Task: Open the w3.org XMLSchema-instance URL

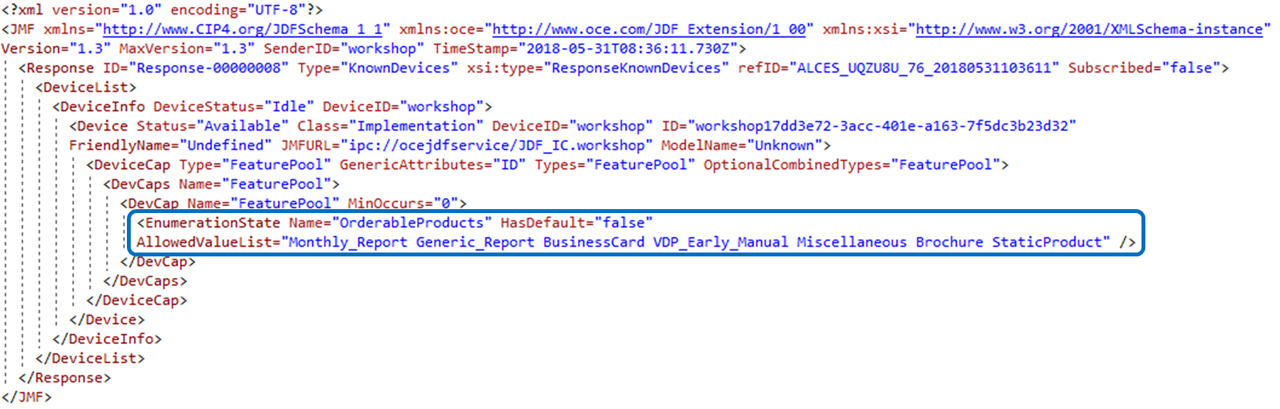Action: (x=1091, y=29)
